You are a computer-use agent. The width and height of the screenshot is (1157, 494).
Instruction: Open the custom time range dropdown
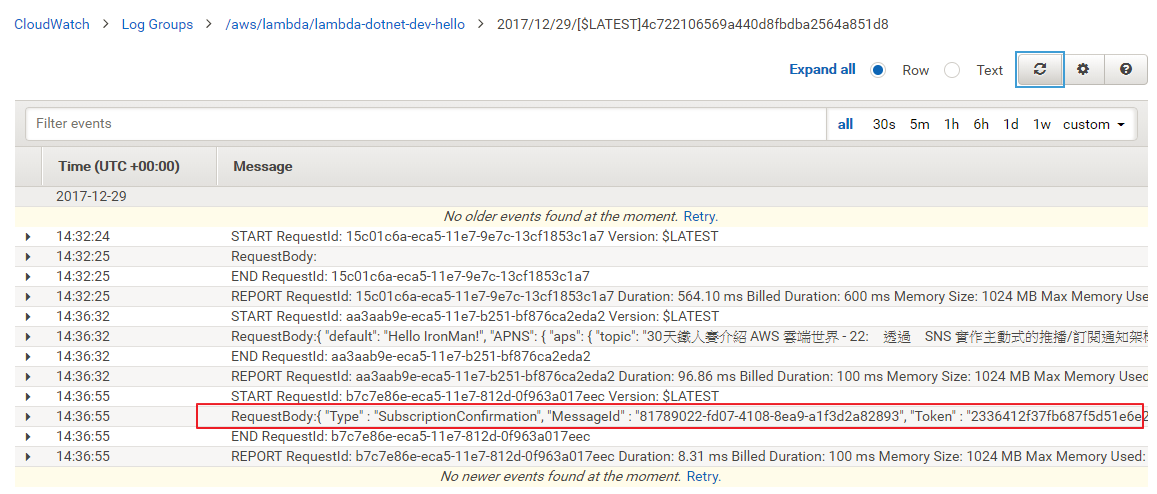click(1093, 124)
